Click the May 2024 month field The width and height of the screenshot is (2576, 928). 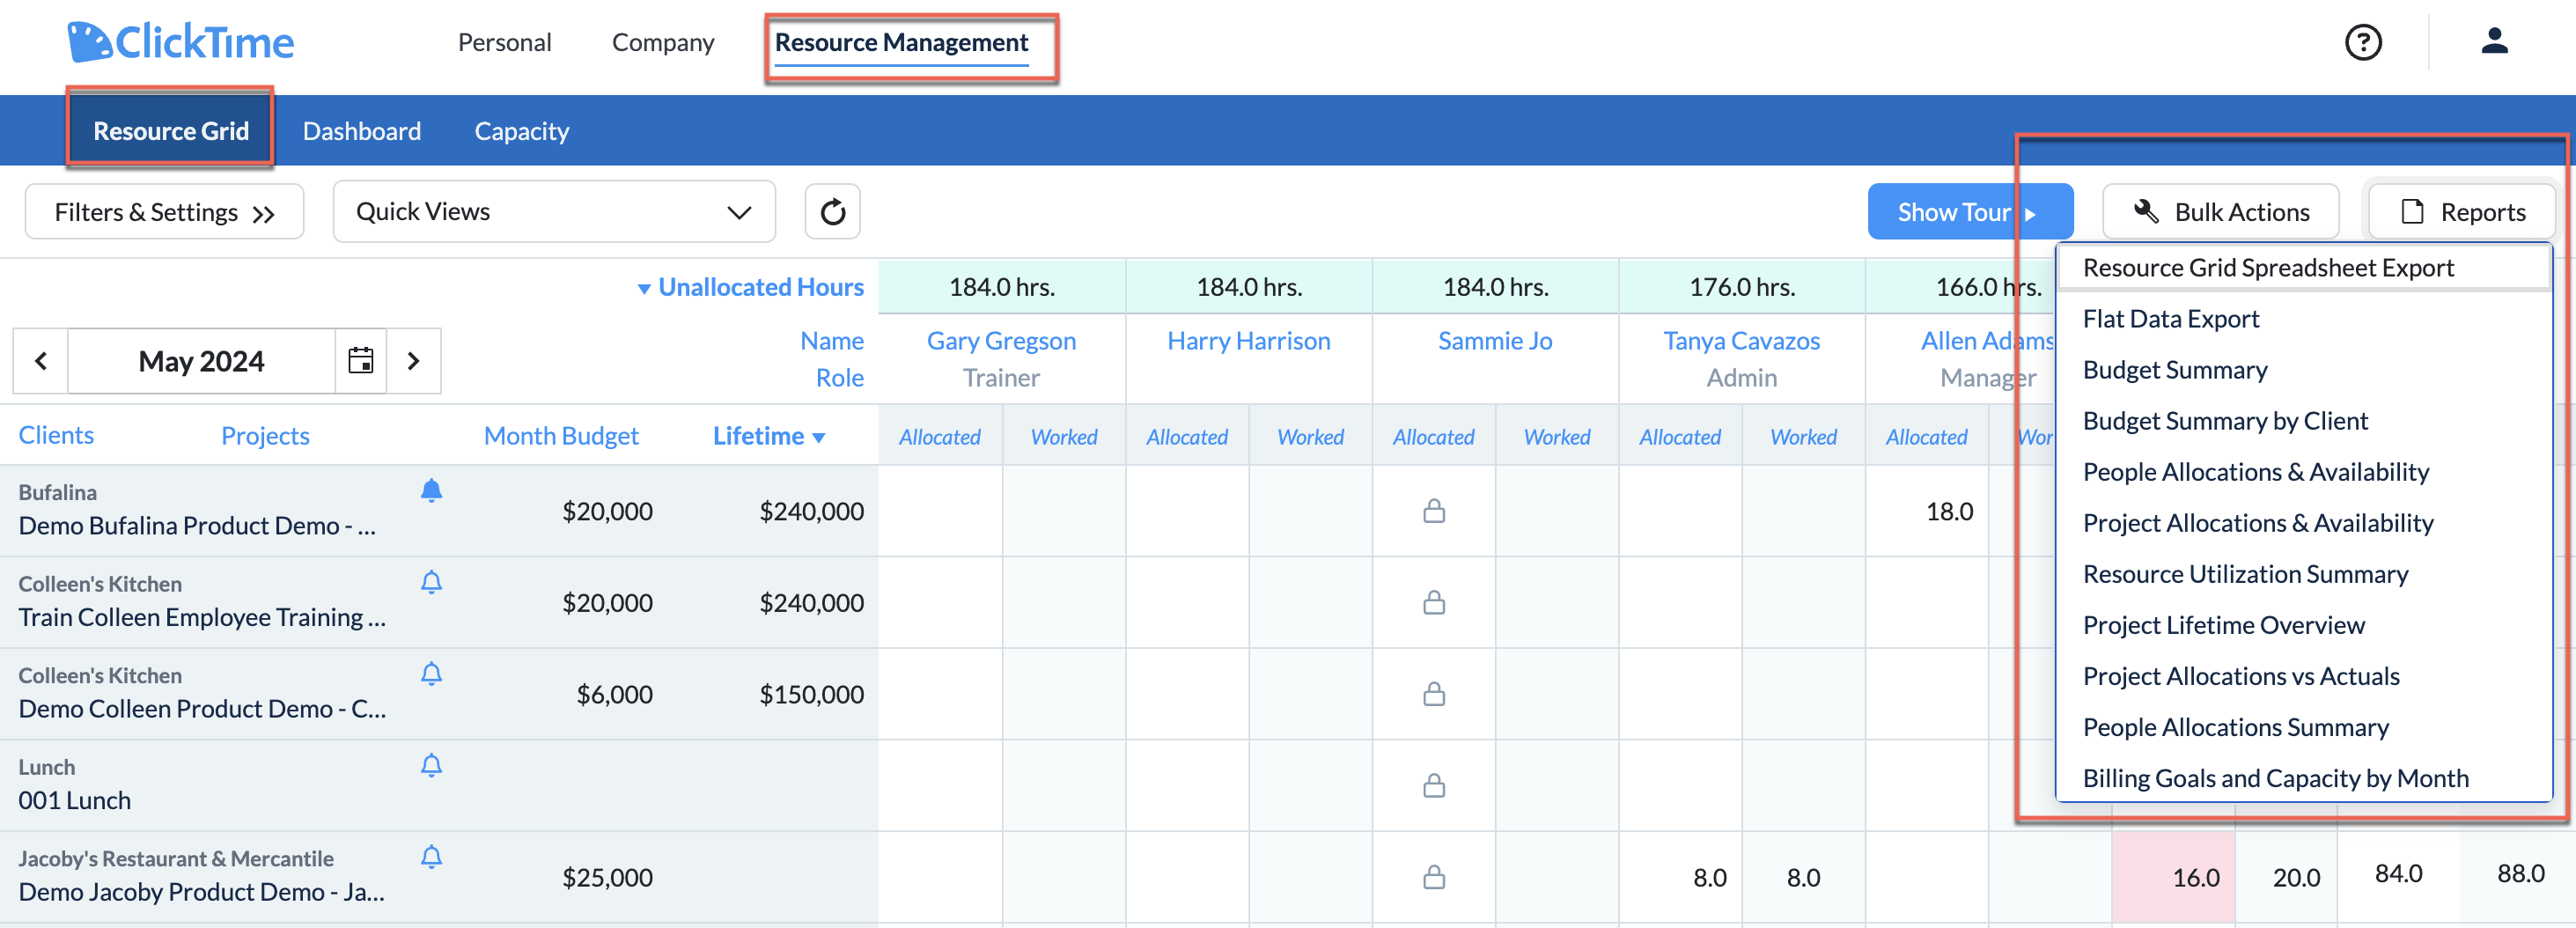tap(201, 360)
